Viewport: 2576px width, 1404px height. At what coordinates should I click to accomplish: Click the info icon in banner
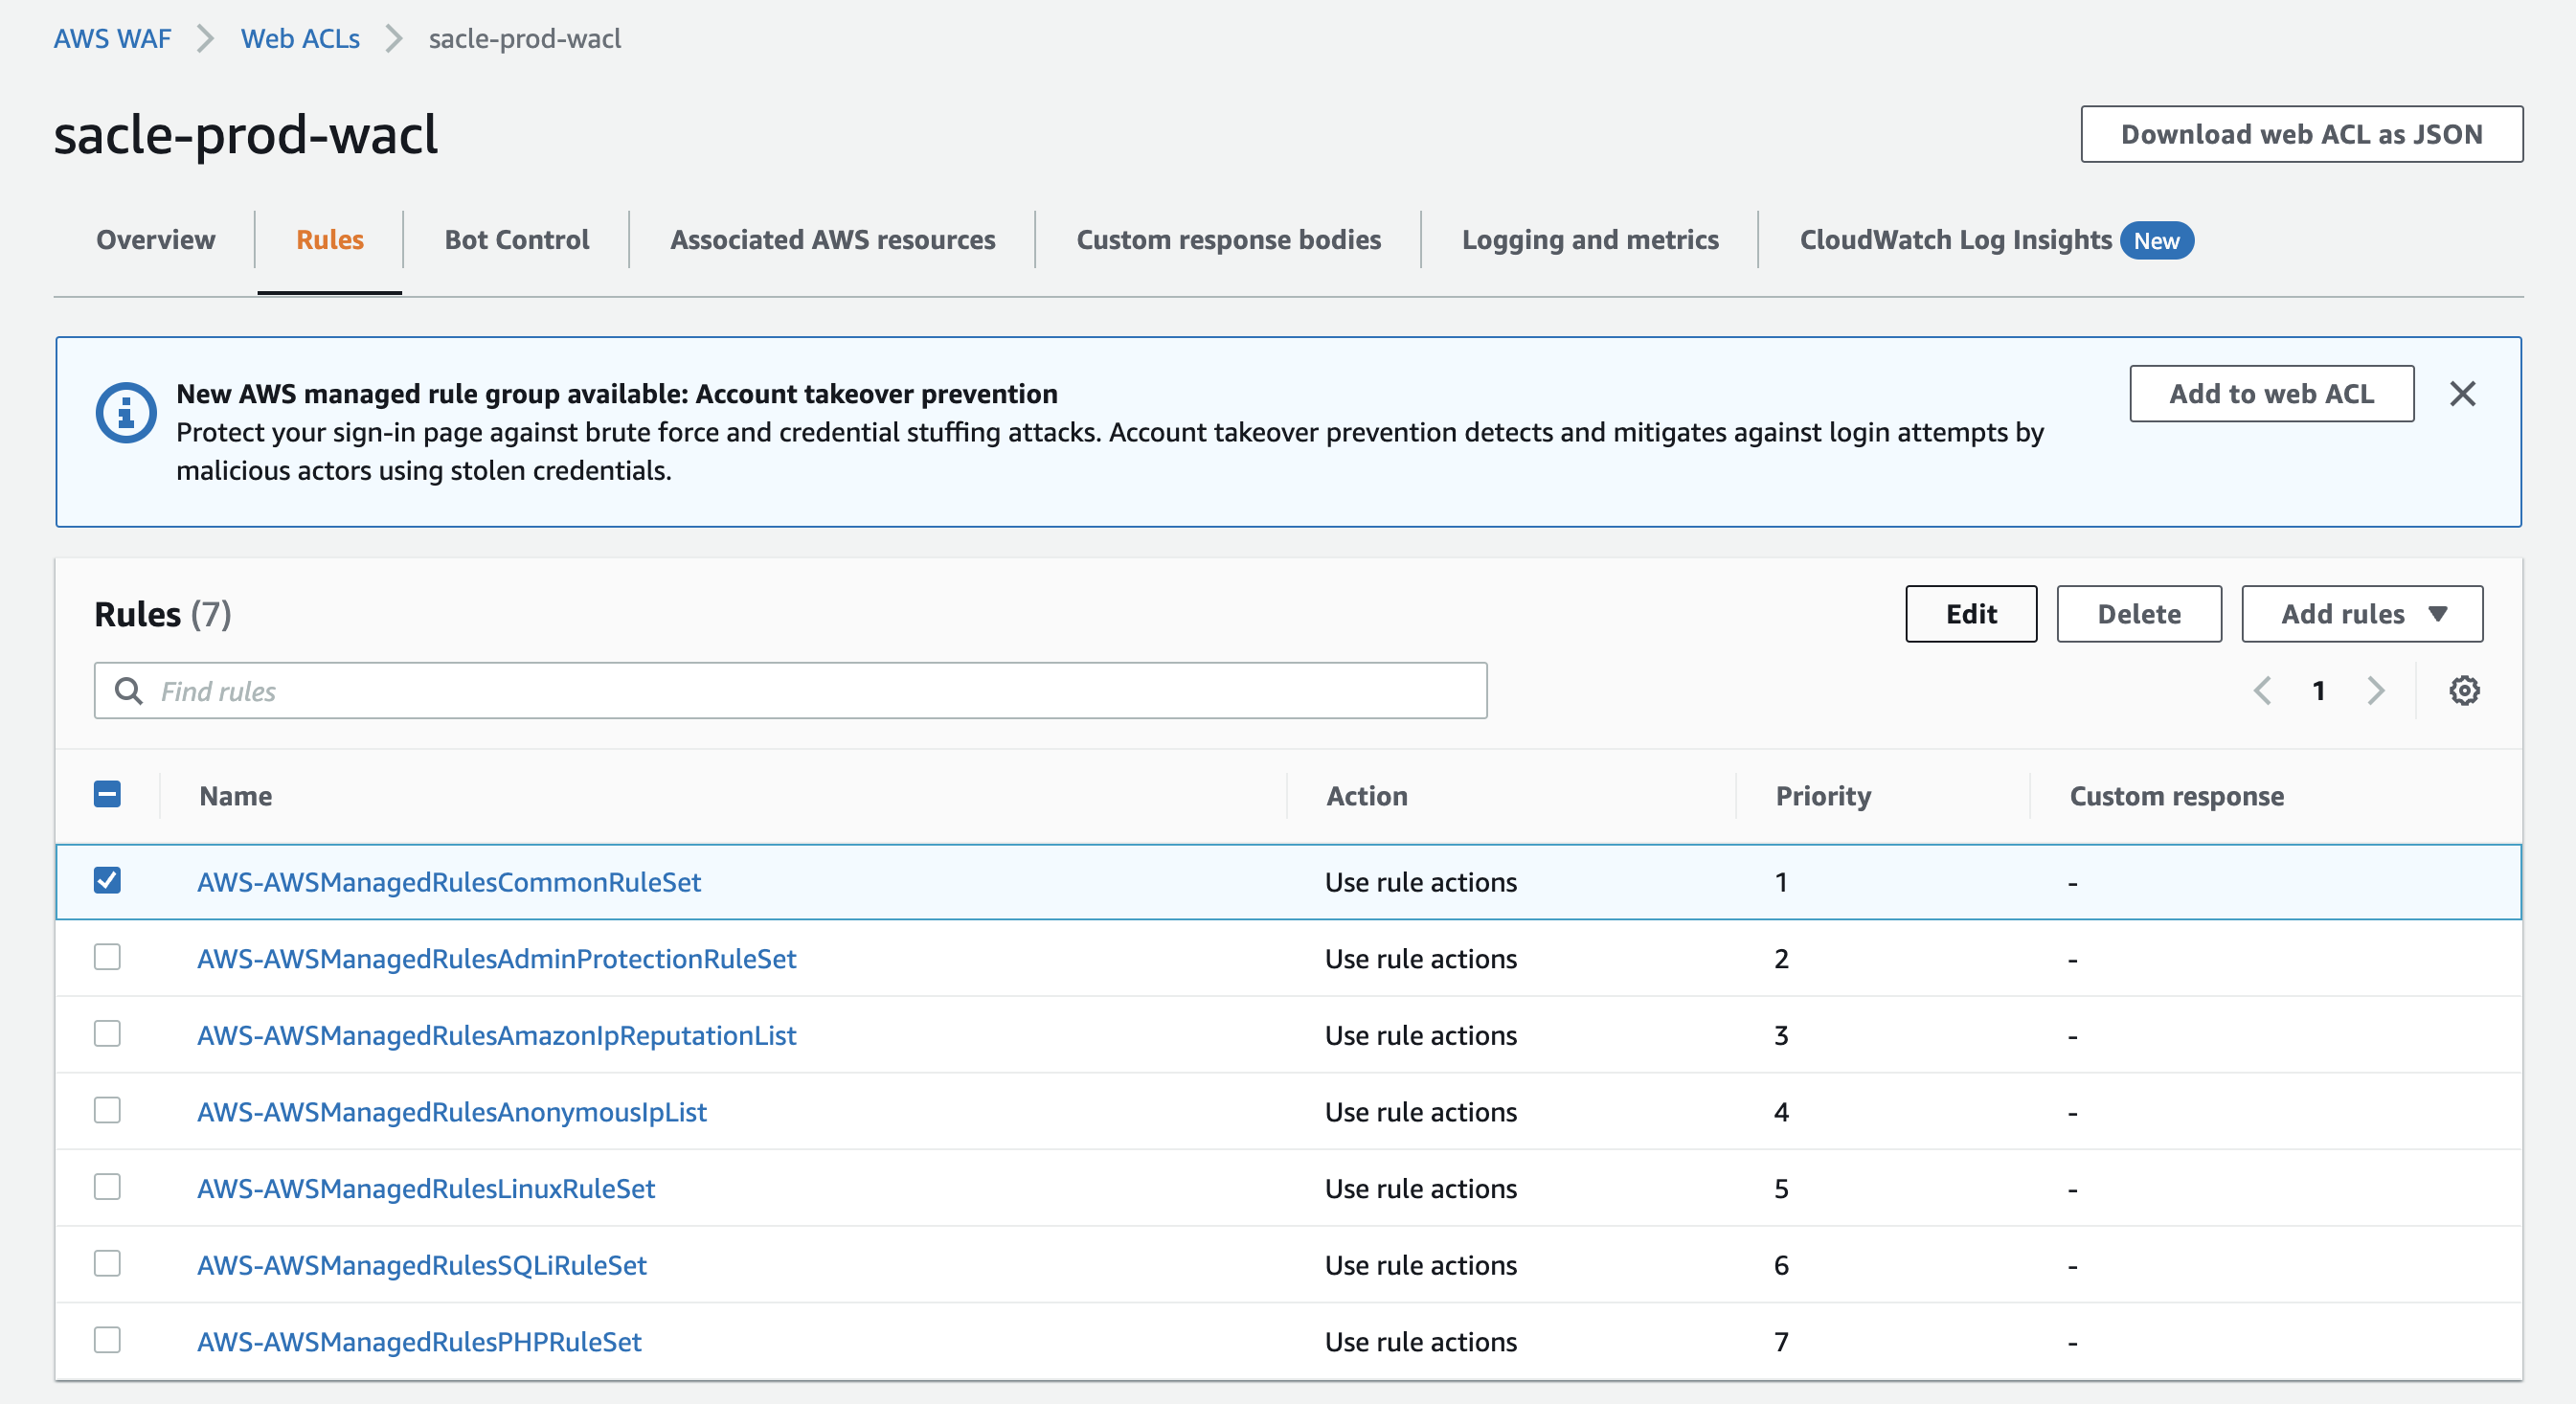coord(125,412)
